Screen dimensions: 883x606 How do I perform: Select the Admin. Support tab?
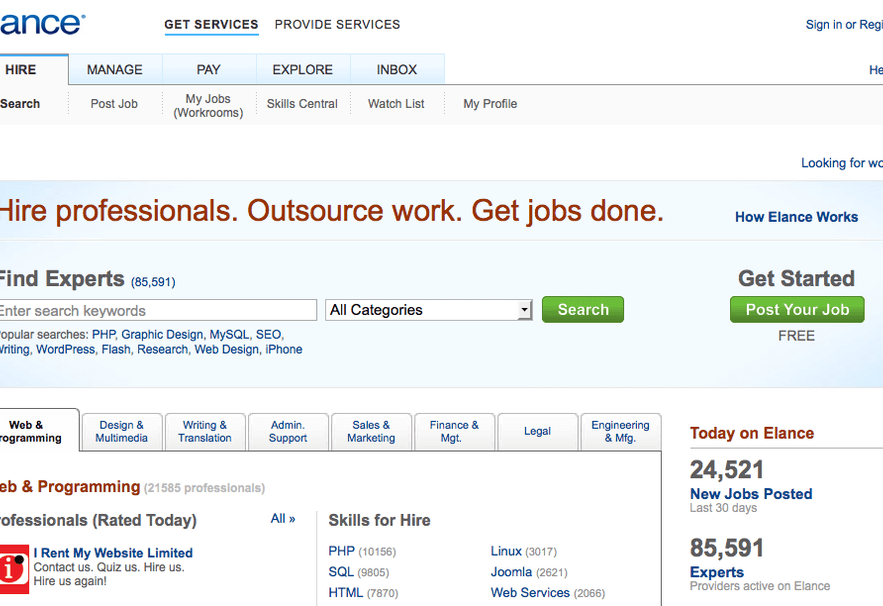coord(288,431)
